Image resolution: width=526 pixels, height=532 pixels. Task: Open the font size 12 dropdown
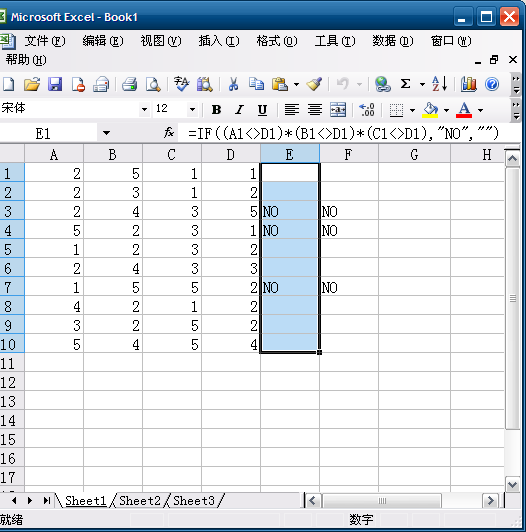pos(192,110)
